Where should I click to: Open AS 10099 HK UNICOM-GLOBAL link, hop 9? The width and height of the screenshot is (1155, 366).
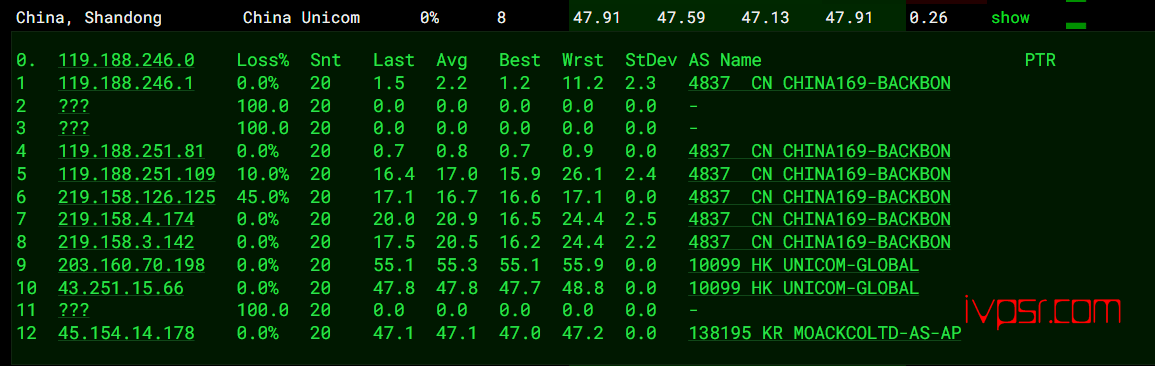click(804, 265)
